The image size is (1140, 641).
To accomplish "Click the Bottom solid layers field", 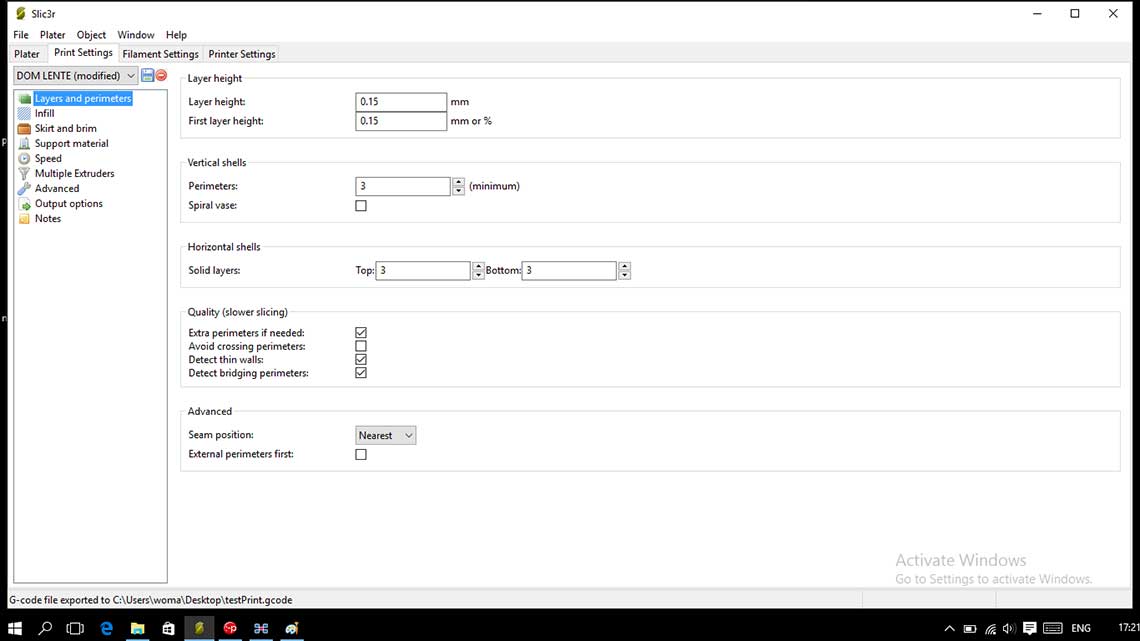I will point(569,270).
